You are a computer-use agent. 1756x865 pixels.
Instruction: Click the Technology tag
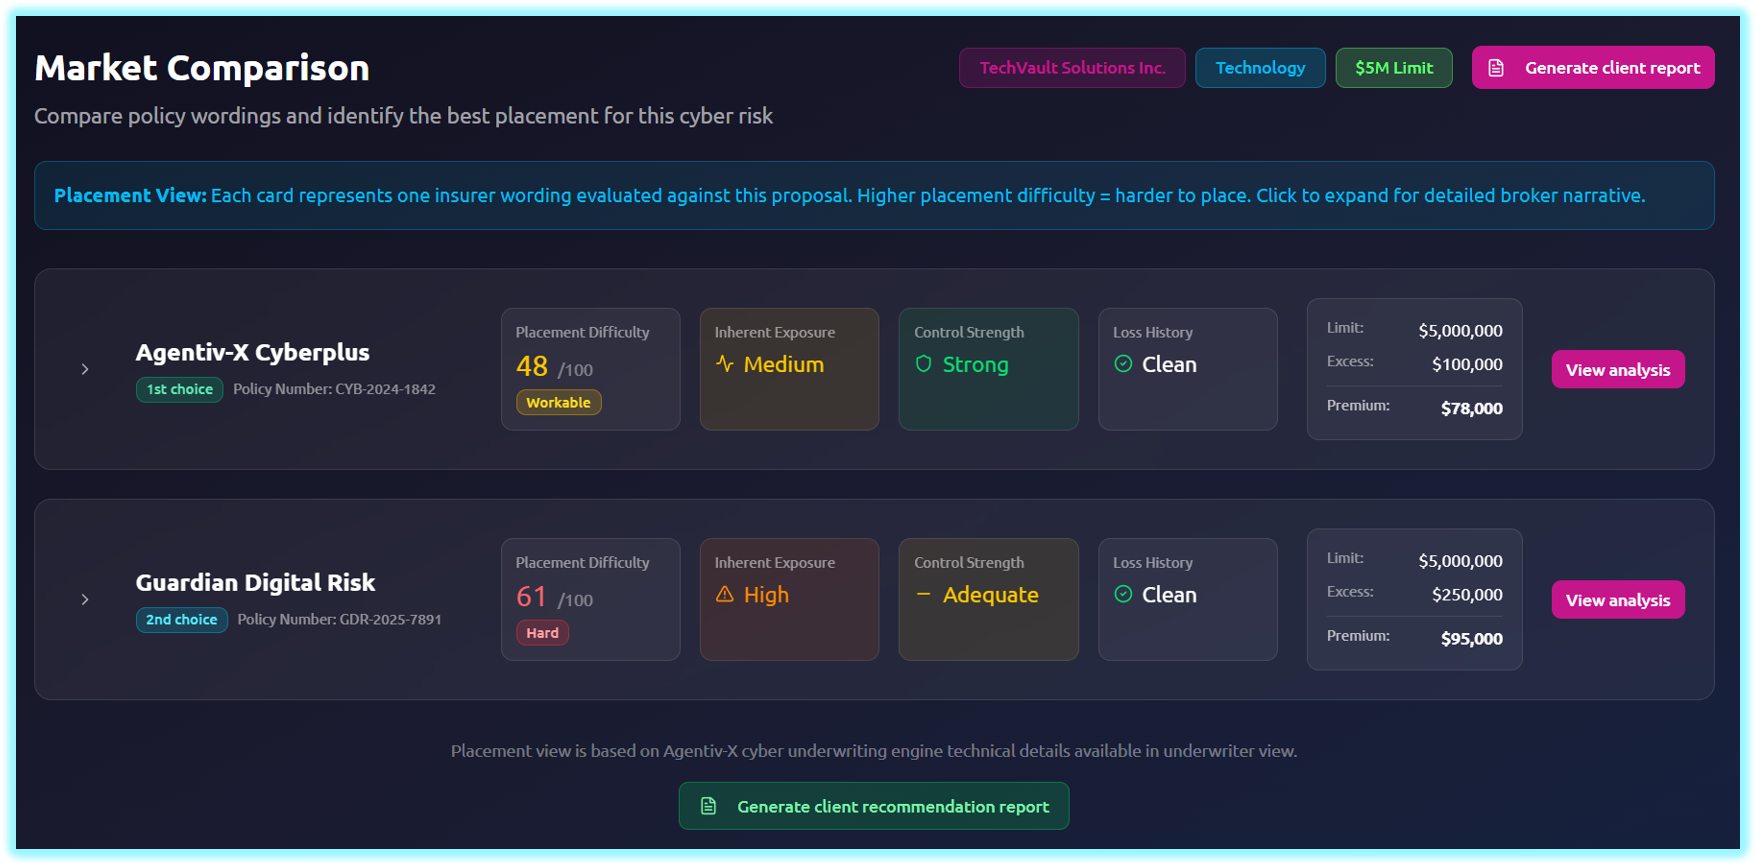[1260, 68]
